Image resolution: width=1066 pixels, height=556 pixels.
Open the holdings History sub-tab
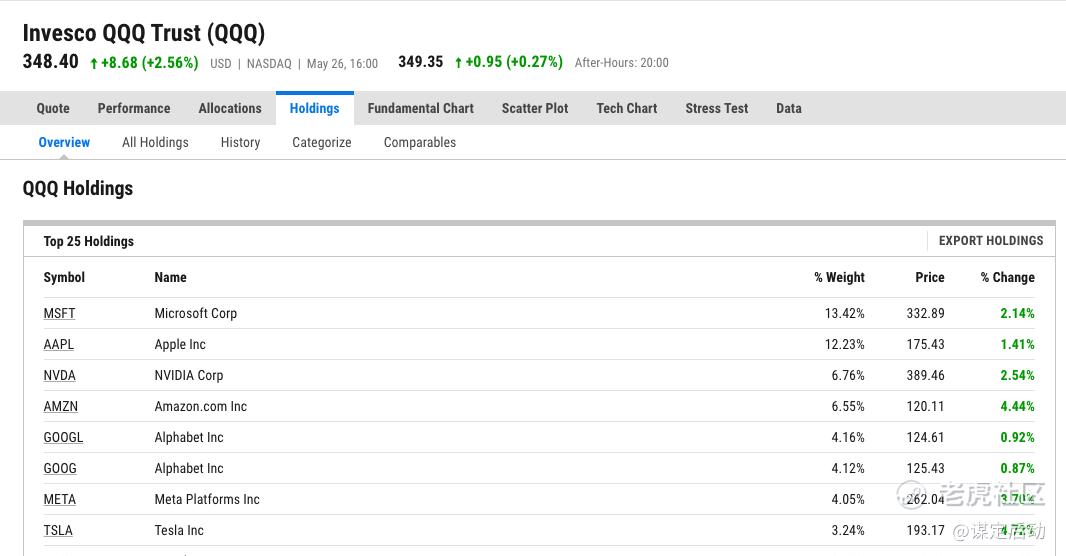240,142
